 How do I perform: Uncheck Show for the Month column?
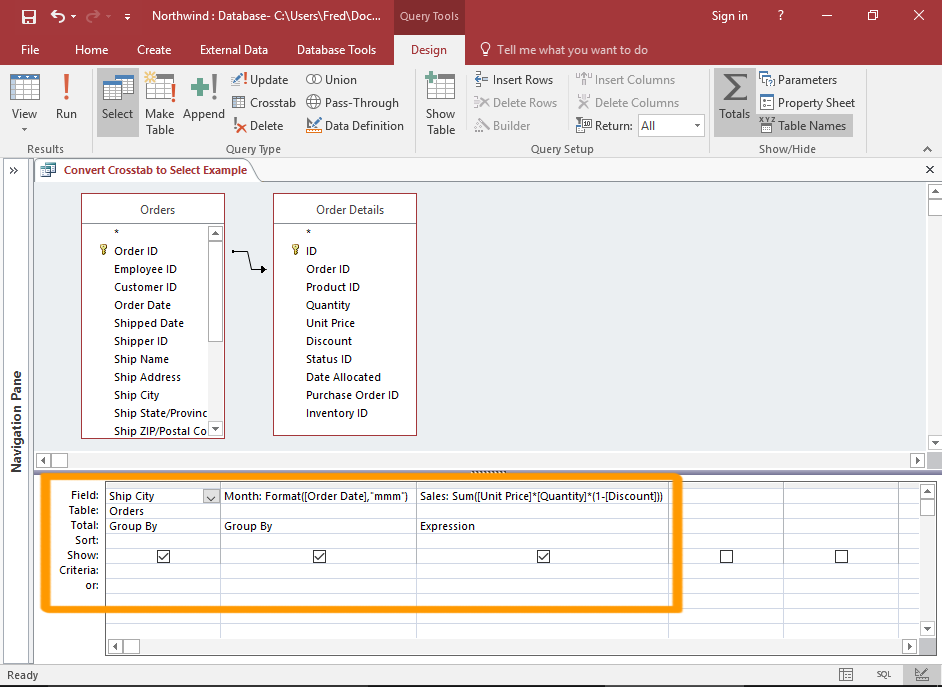(x=319, y=555)
